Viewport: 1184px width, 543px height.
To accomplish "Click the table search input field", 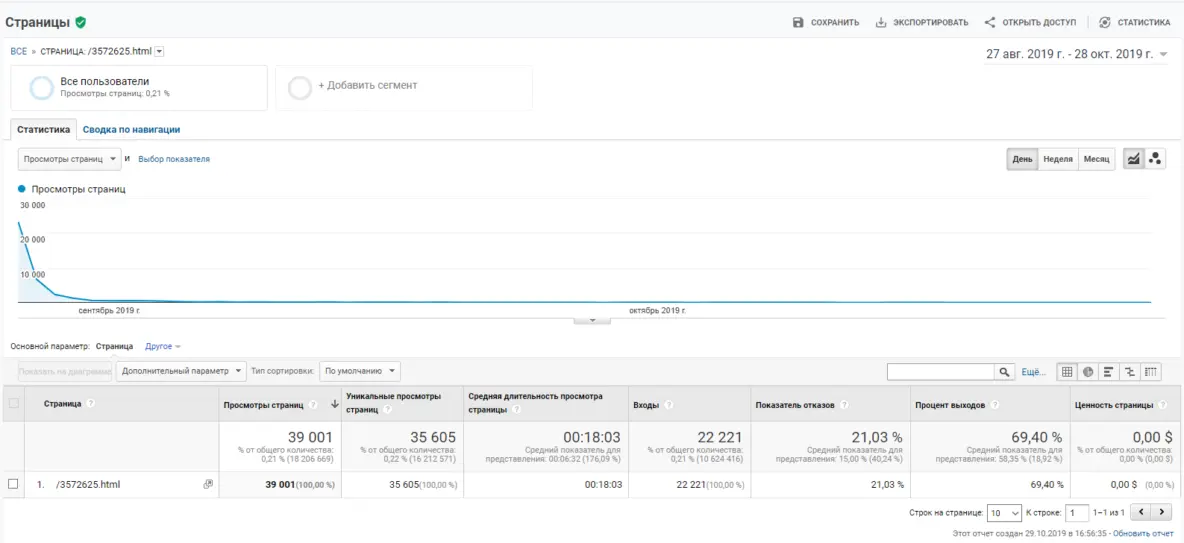I will click(940, 372).
